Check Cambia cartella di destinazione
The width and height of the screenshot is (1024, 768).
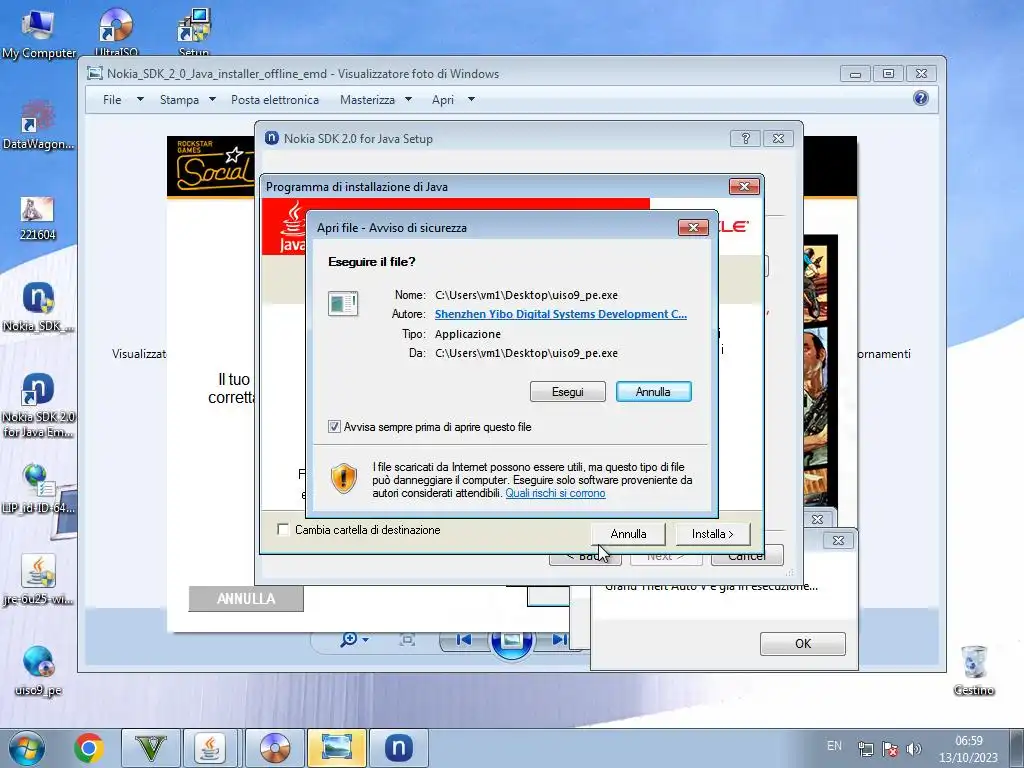pos(283,530)
